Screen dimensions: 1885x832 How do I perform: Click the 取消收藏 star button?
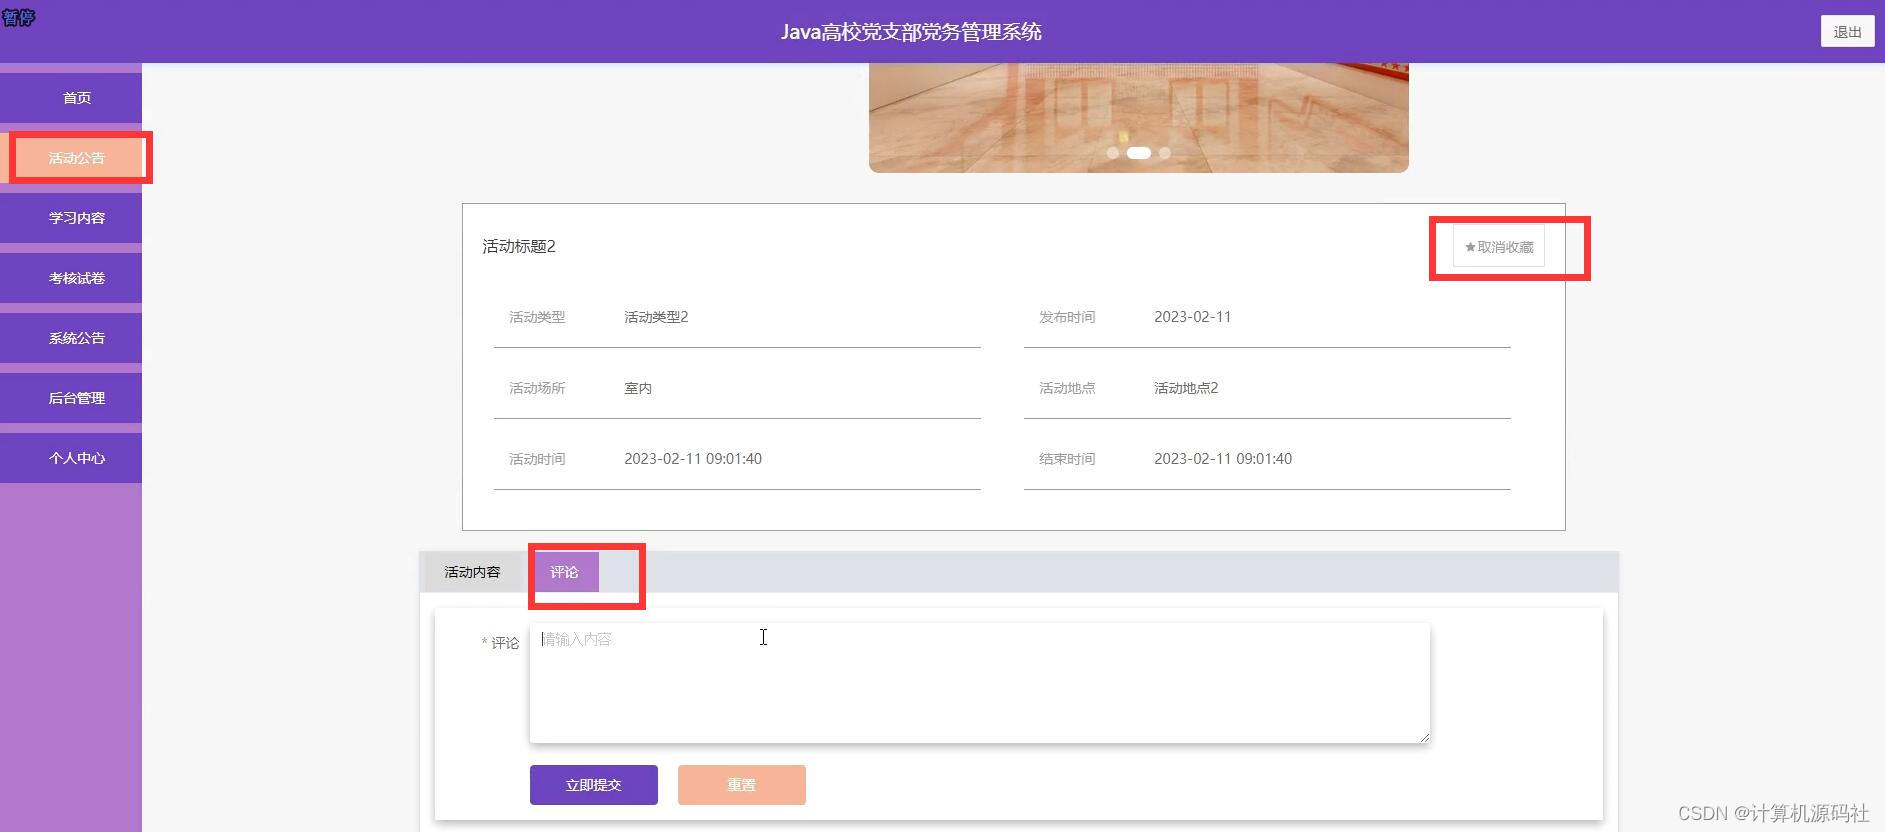(1499, 247)
